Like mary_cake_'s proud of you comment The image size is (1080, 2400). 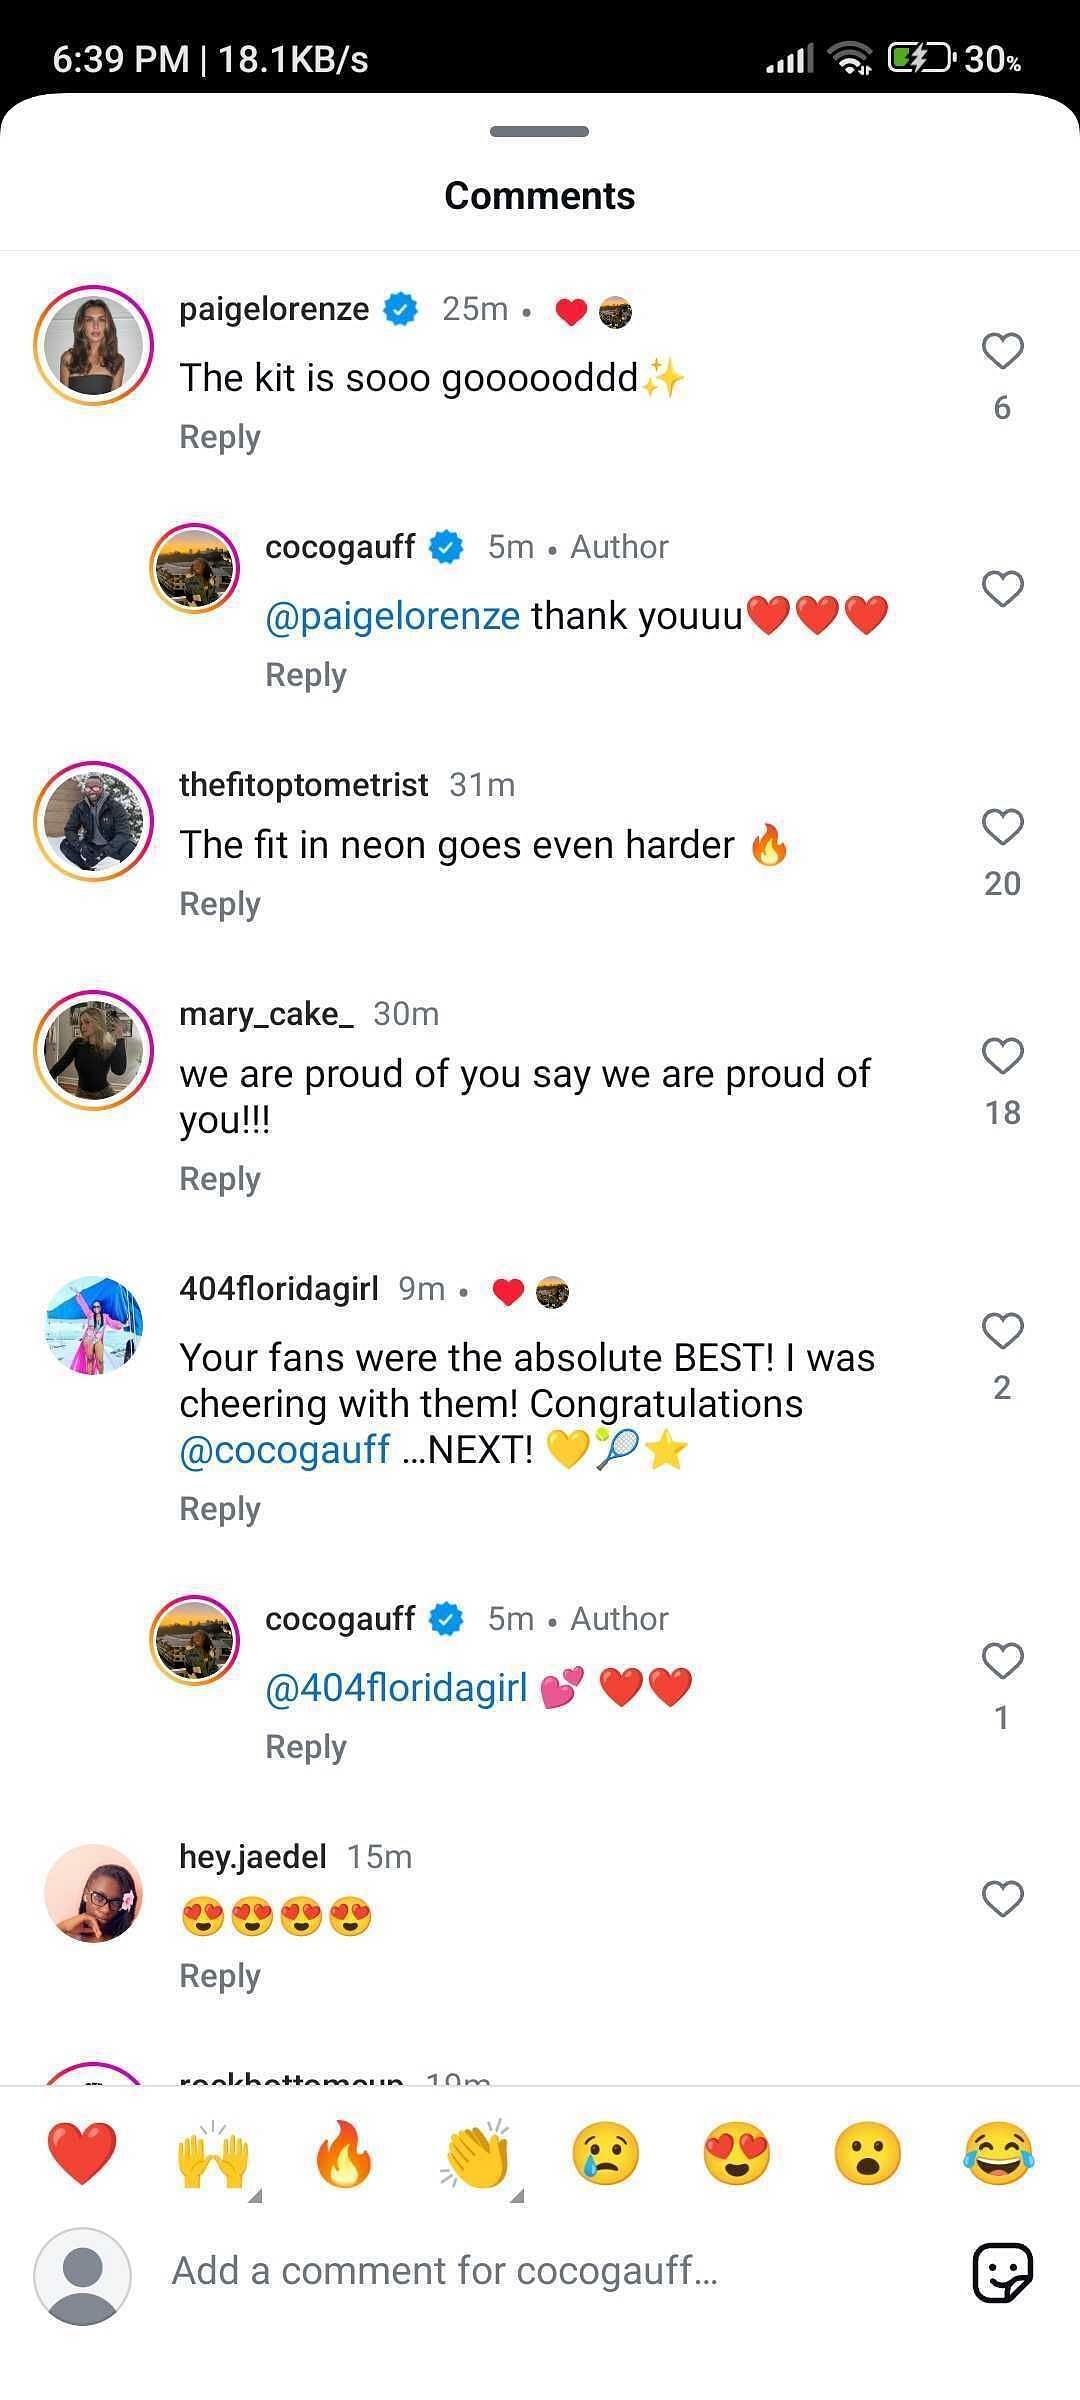[x=1002, y=1056]
